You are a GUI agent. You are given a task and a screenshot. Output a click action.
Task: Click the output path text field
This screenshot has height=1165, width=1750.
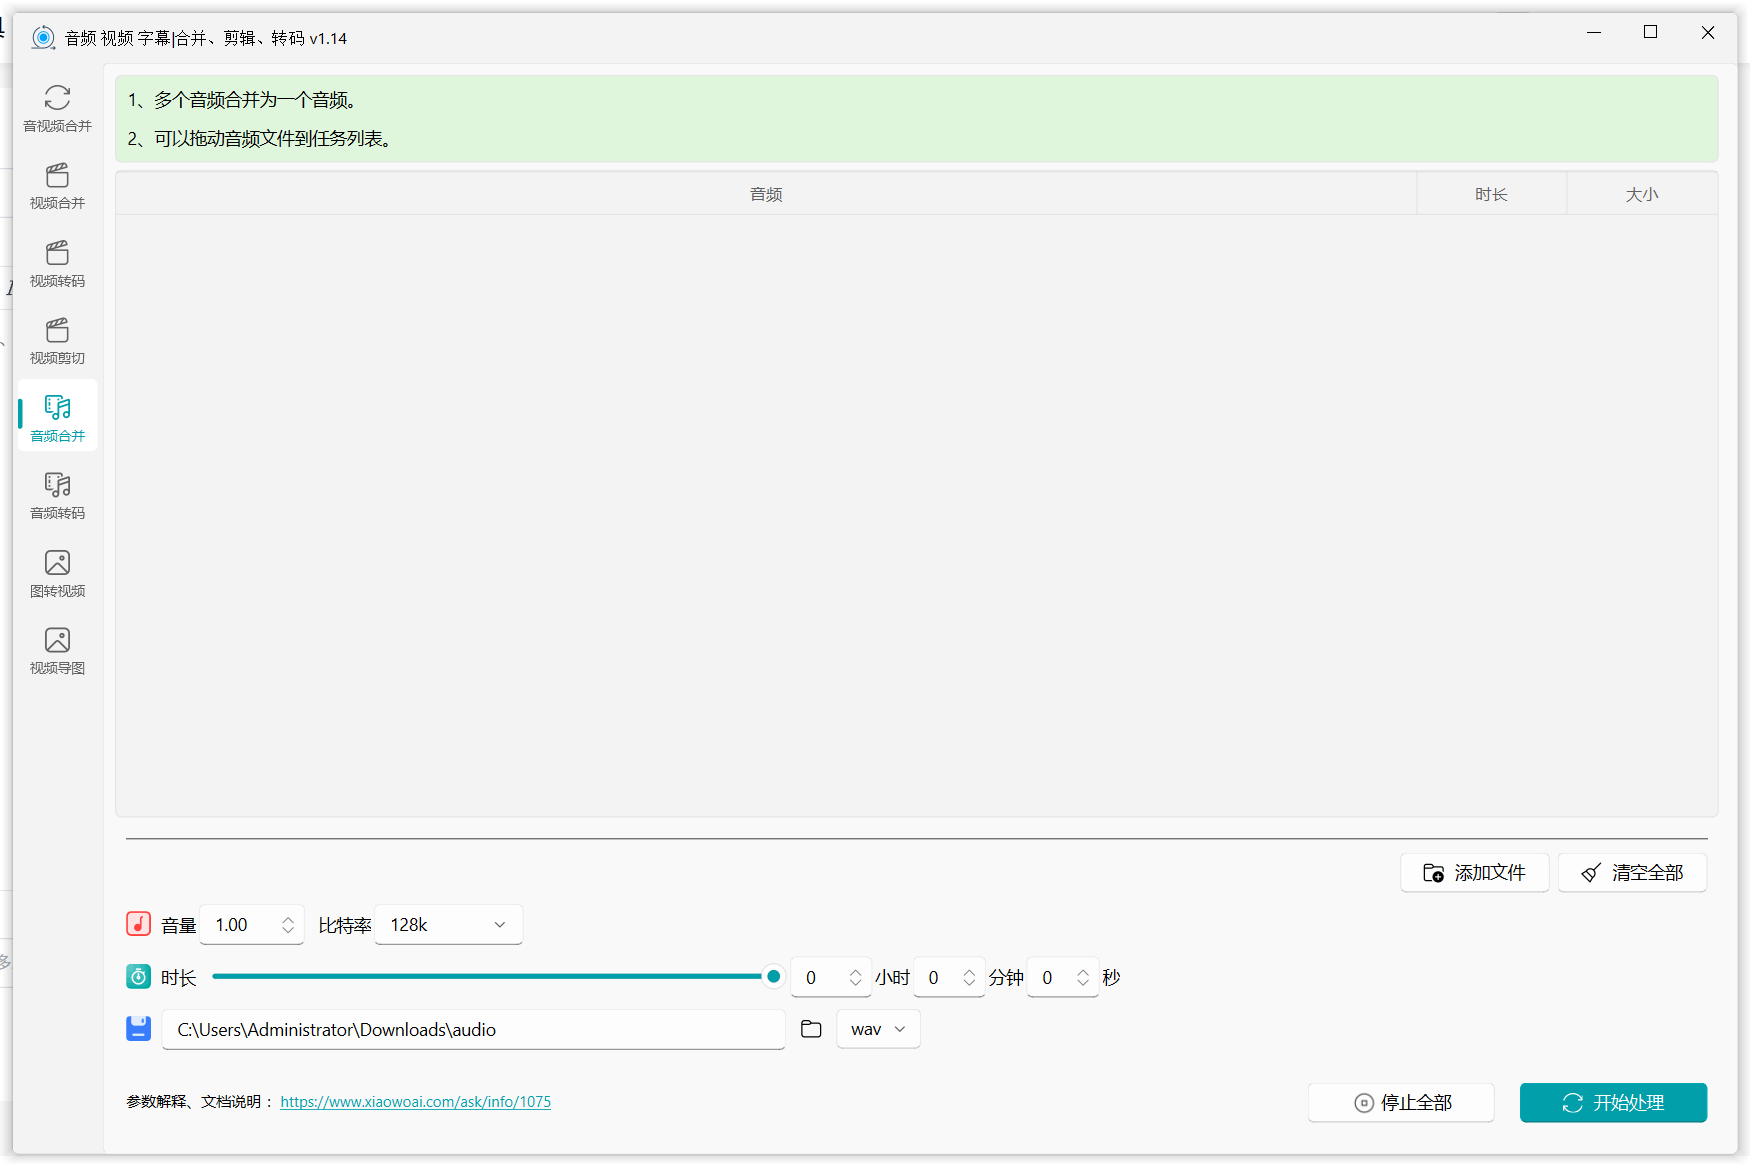pyautogui.click(x=473, y=1029)
